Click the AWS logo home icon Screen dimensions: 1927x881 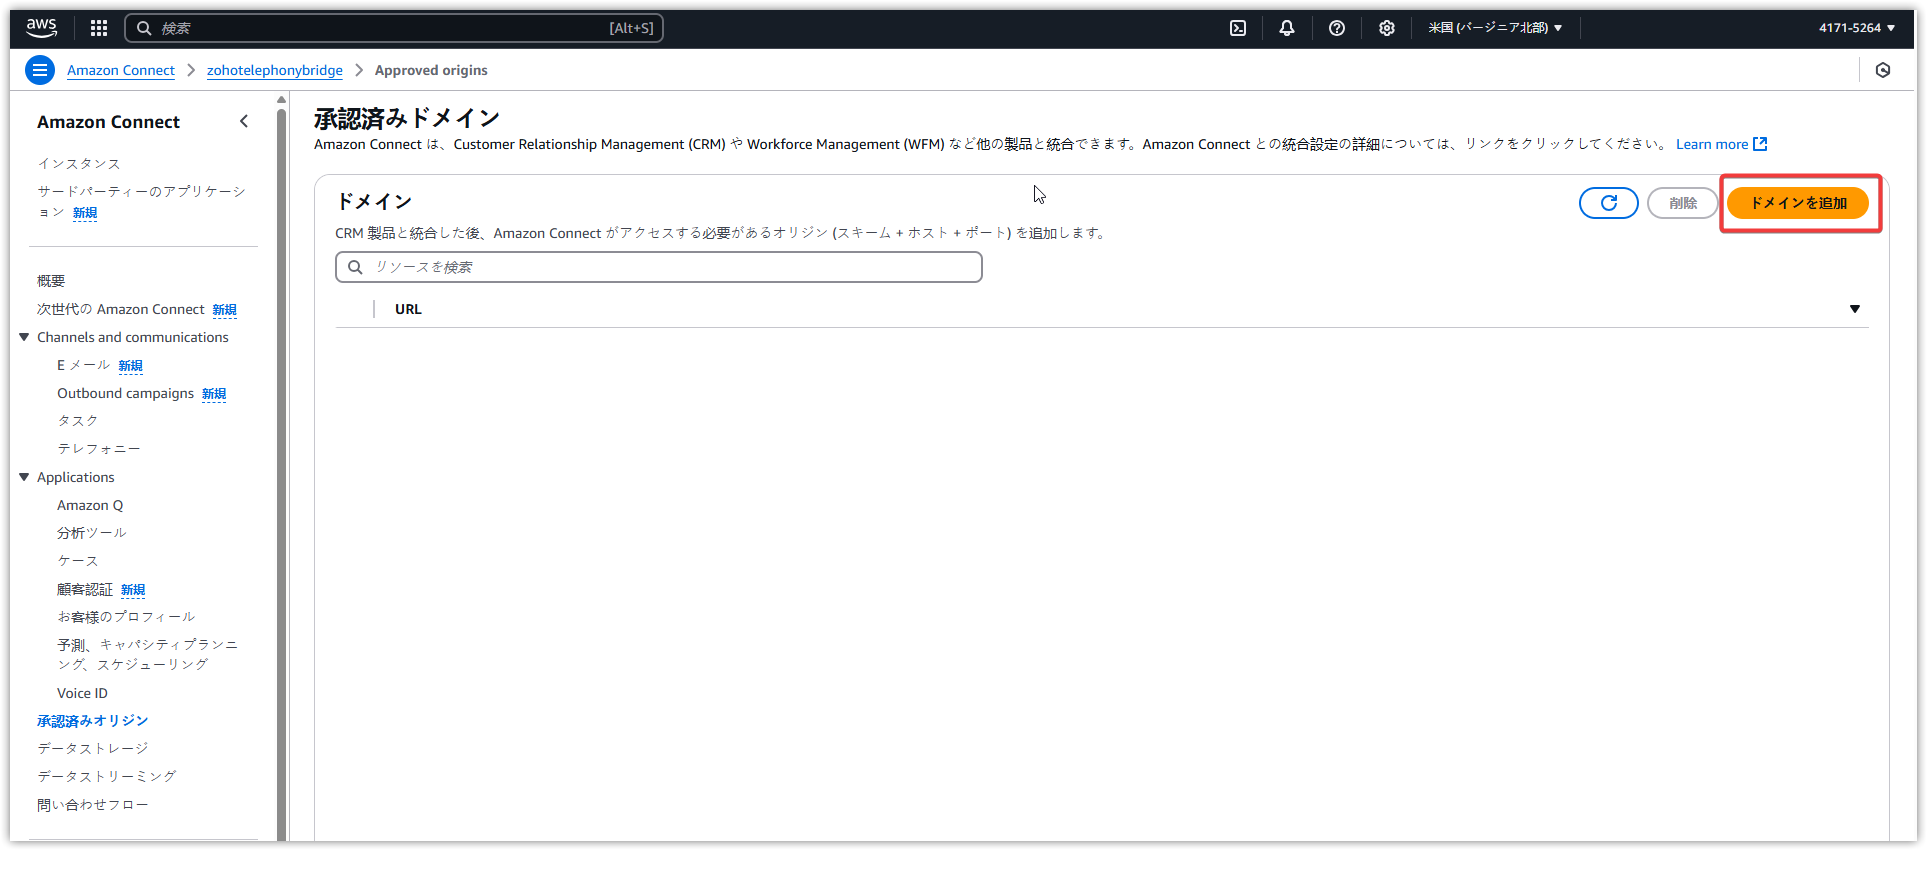pos(42,28)
